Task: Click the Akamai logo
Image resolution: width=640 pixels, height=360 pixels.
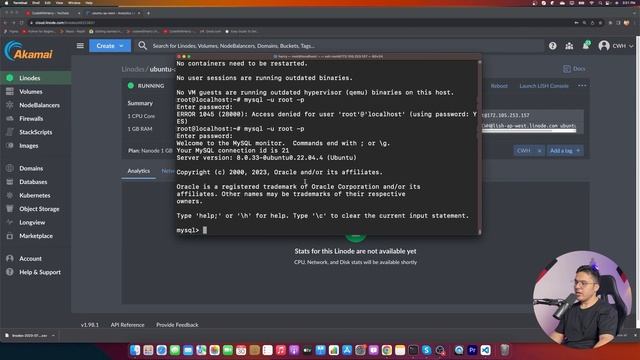Action: [x=29, y=51]
